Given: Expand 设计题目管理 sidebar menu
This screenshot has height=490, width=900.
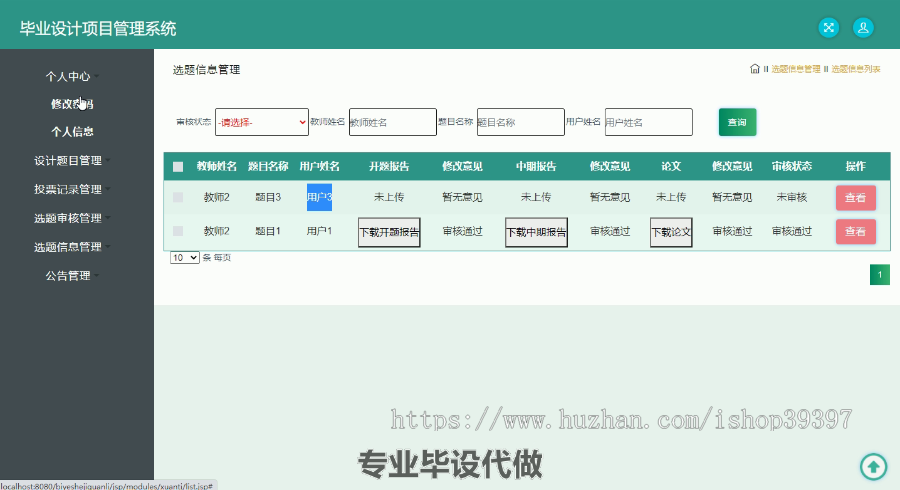Looking at the screenshot, I should pyautogui.click(x=68, y=161).
